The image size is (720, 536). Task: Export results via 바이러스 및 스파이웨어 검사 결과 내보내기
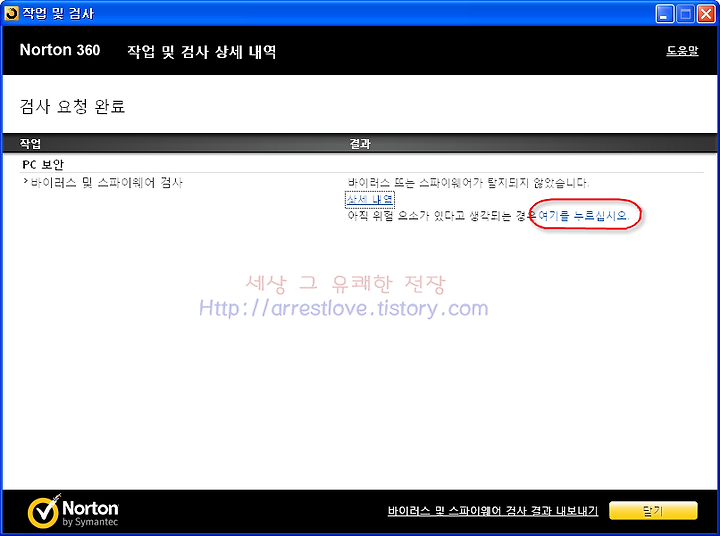pos(493,511)
